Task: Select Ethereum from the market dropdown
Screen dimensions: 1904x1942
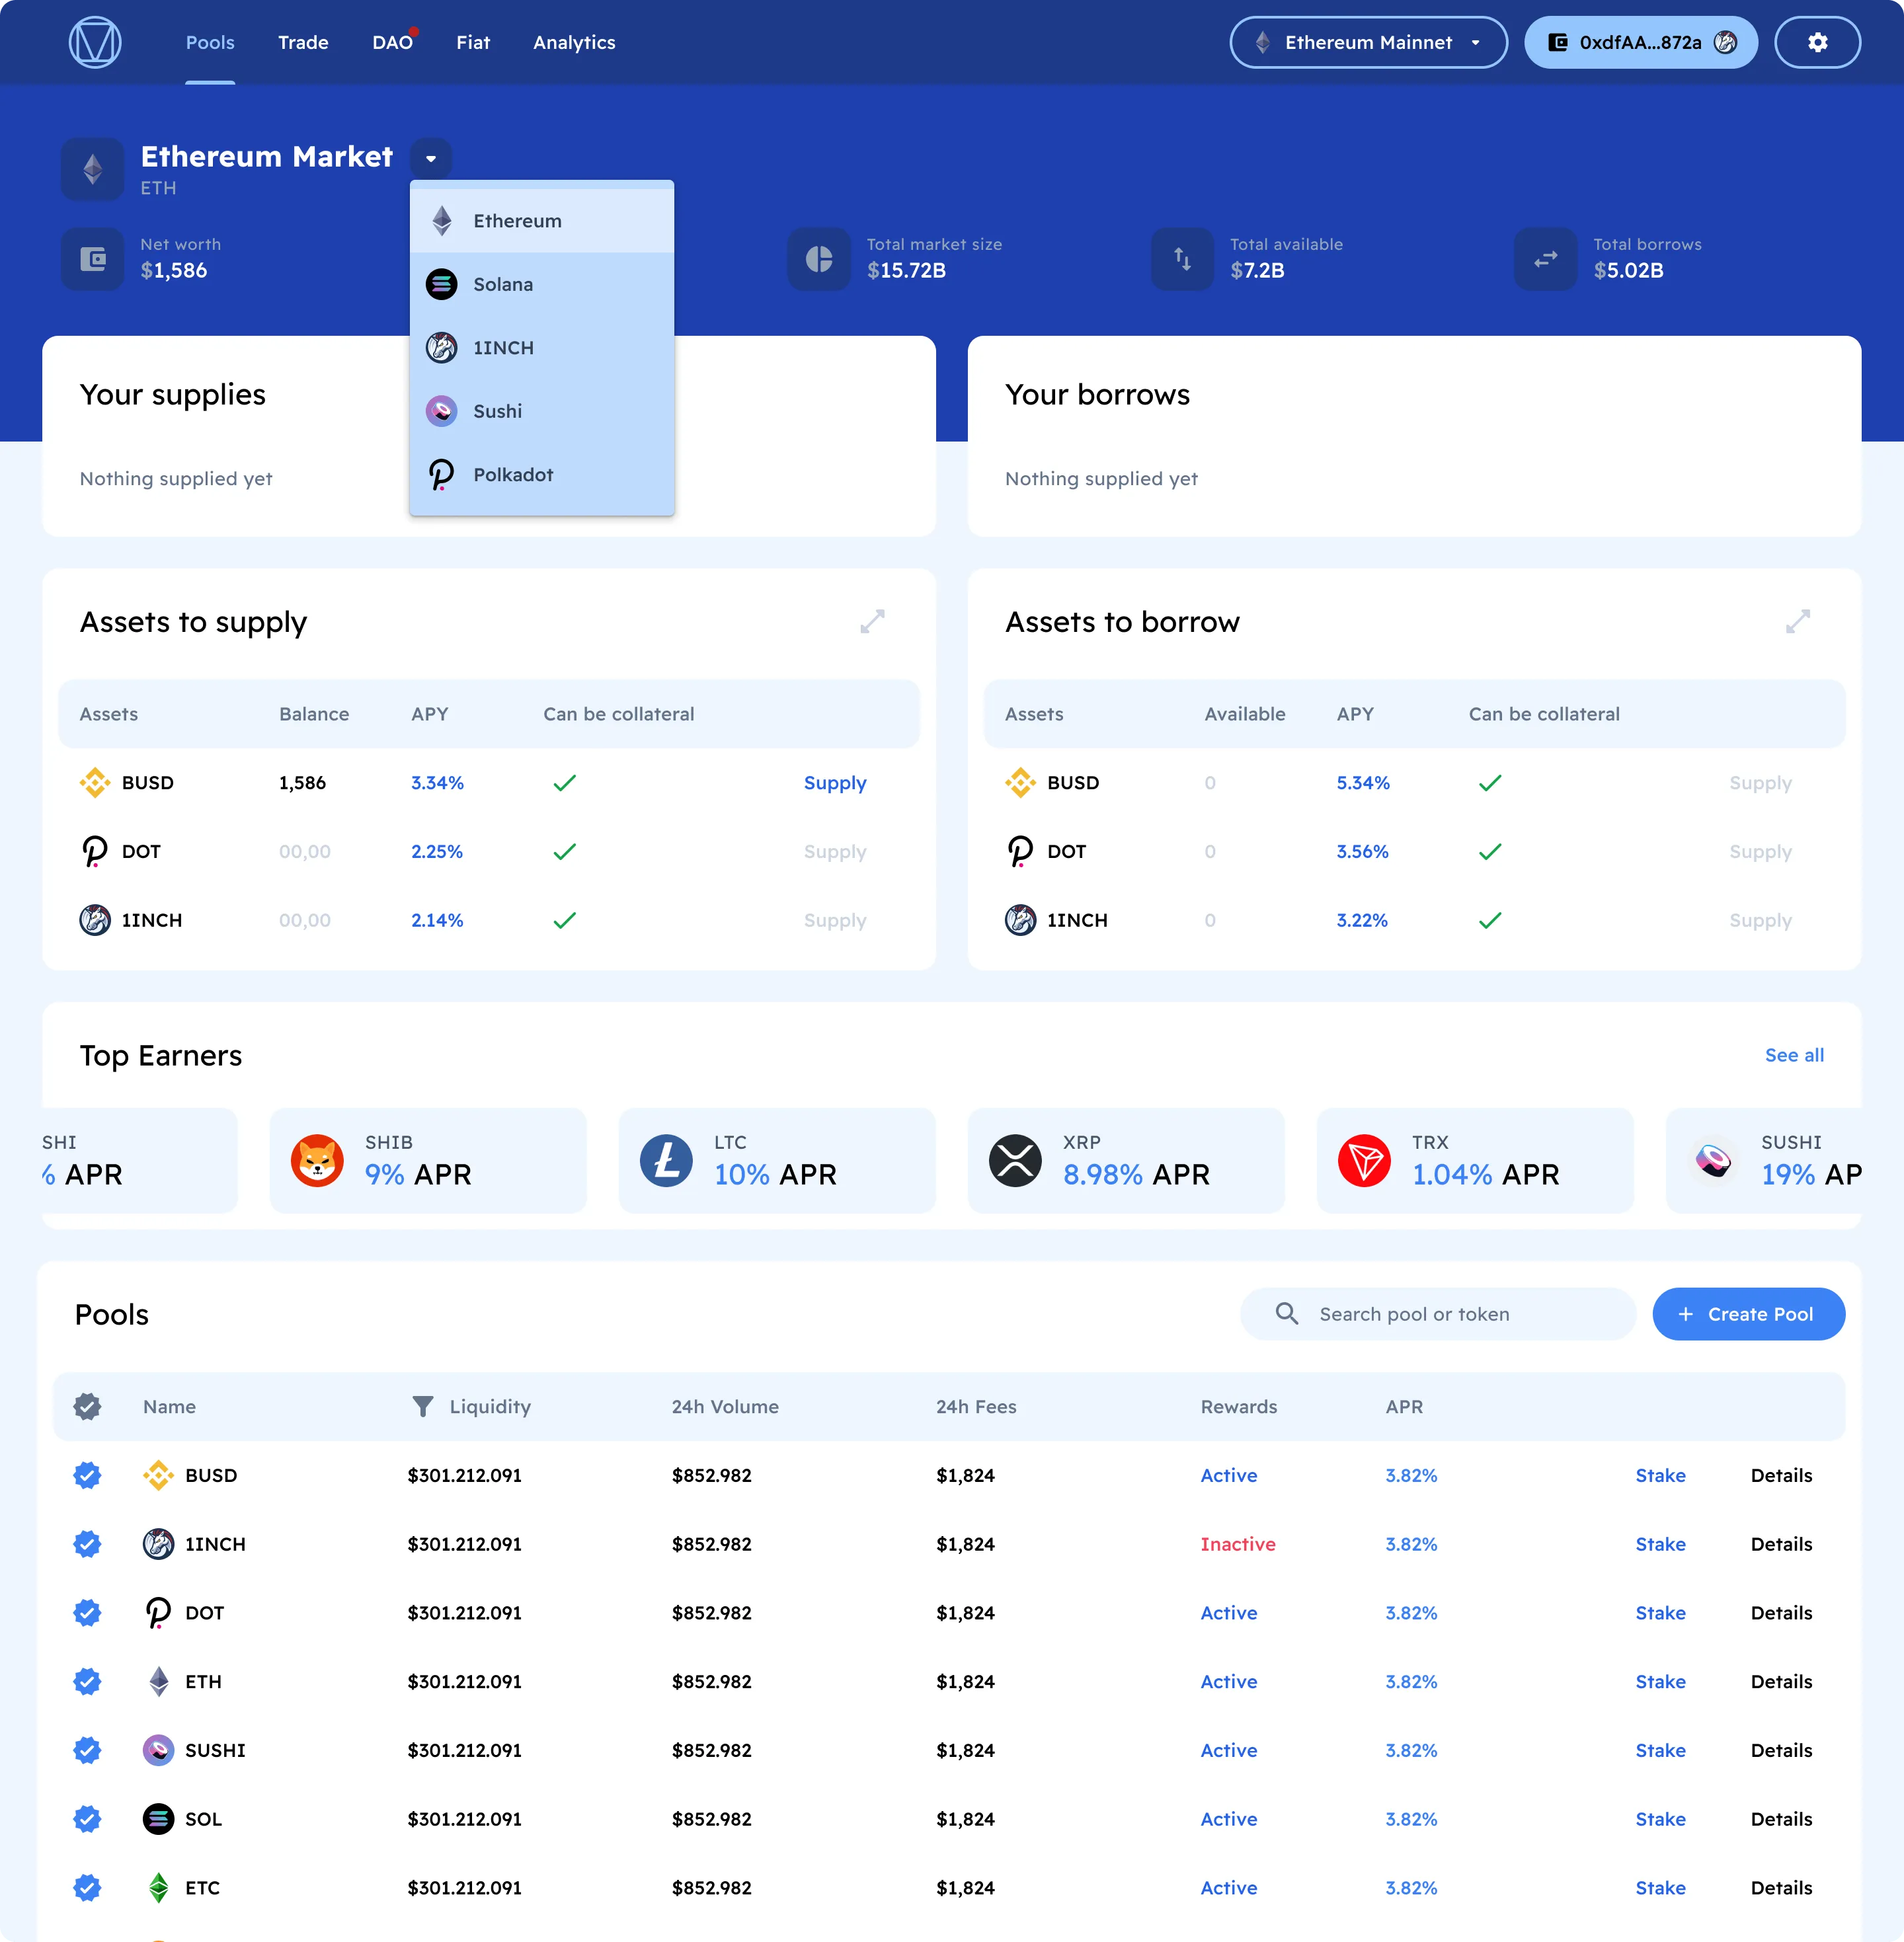Action: click(542, 220)
